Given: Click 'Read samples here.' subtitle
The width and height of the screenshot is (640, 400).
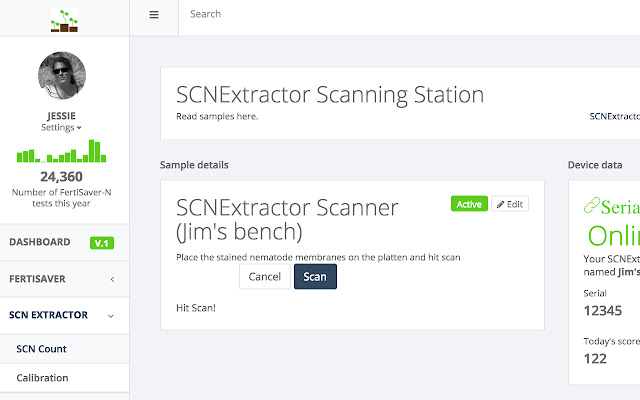Looking at the screenshot, I should pyautogui.click(x=217, y=117).
